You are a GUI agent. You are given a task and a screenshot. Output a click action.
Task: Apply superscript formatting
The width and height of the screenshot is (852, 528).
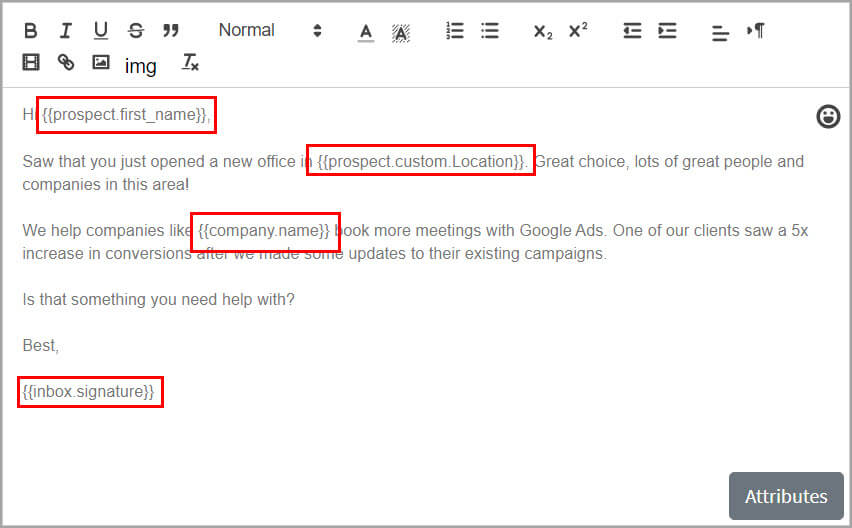pyautogui.click(x=578, y=31)
